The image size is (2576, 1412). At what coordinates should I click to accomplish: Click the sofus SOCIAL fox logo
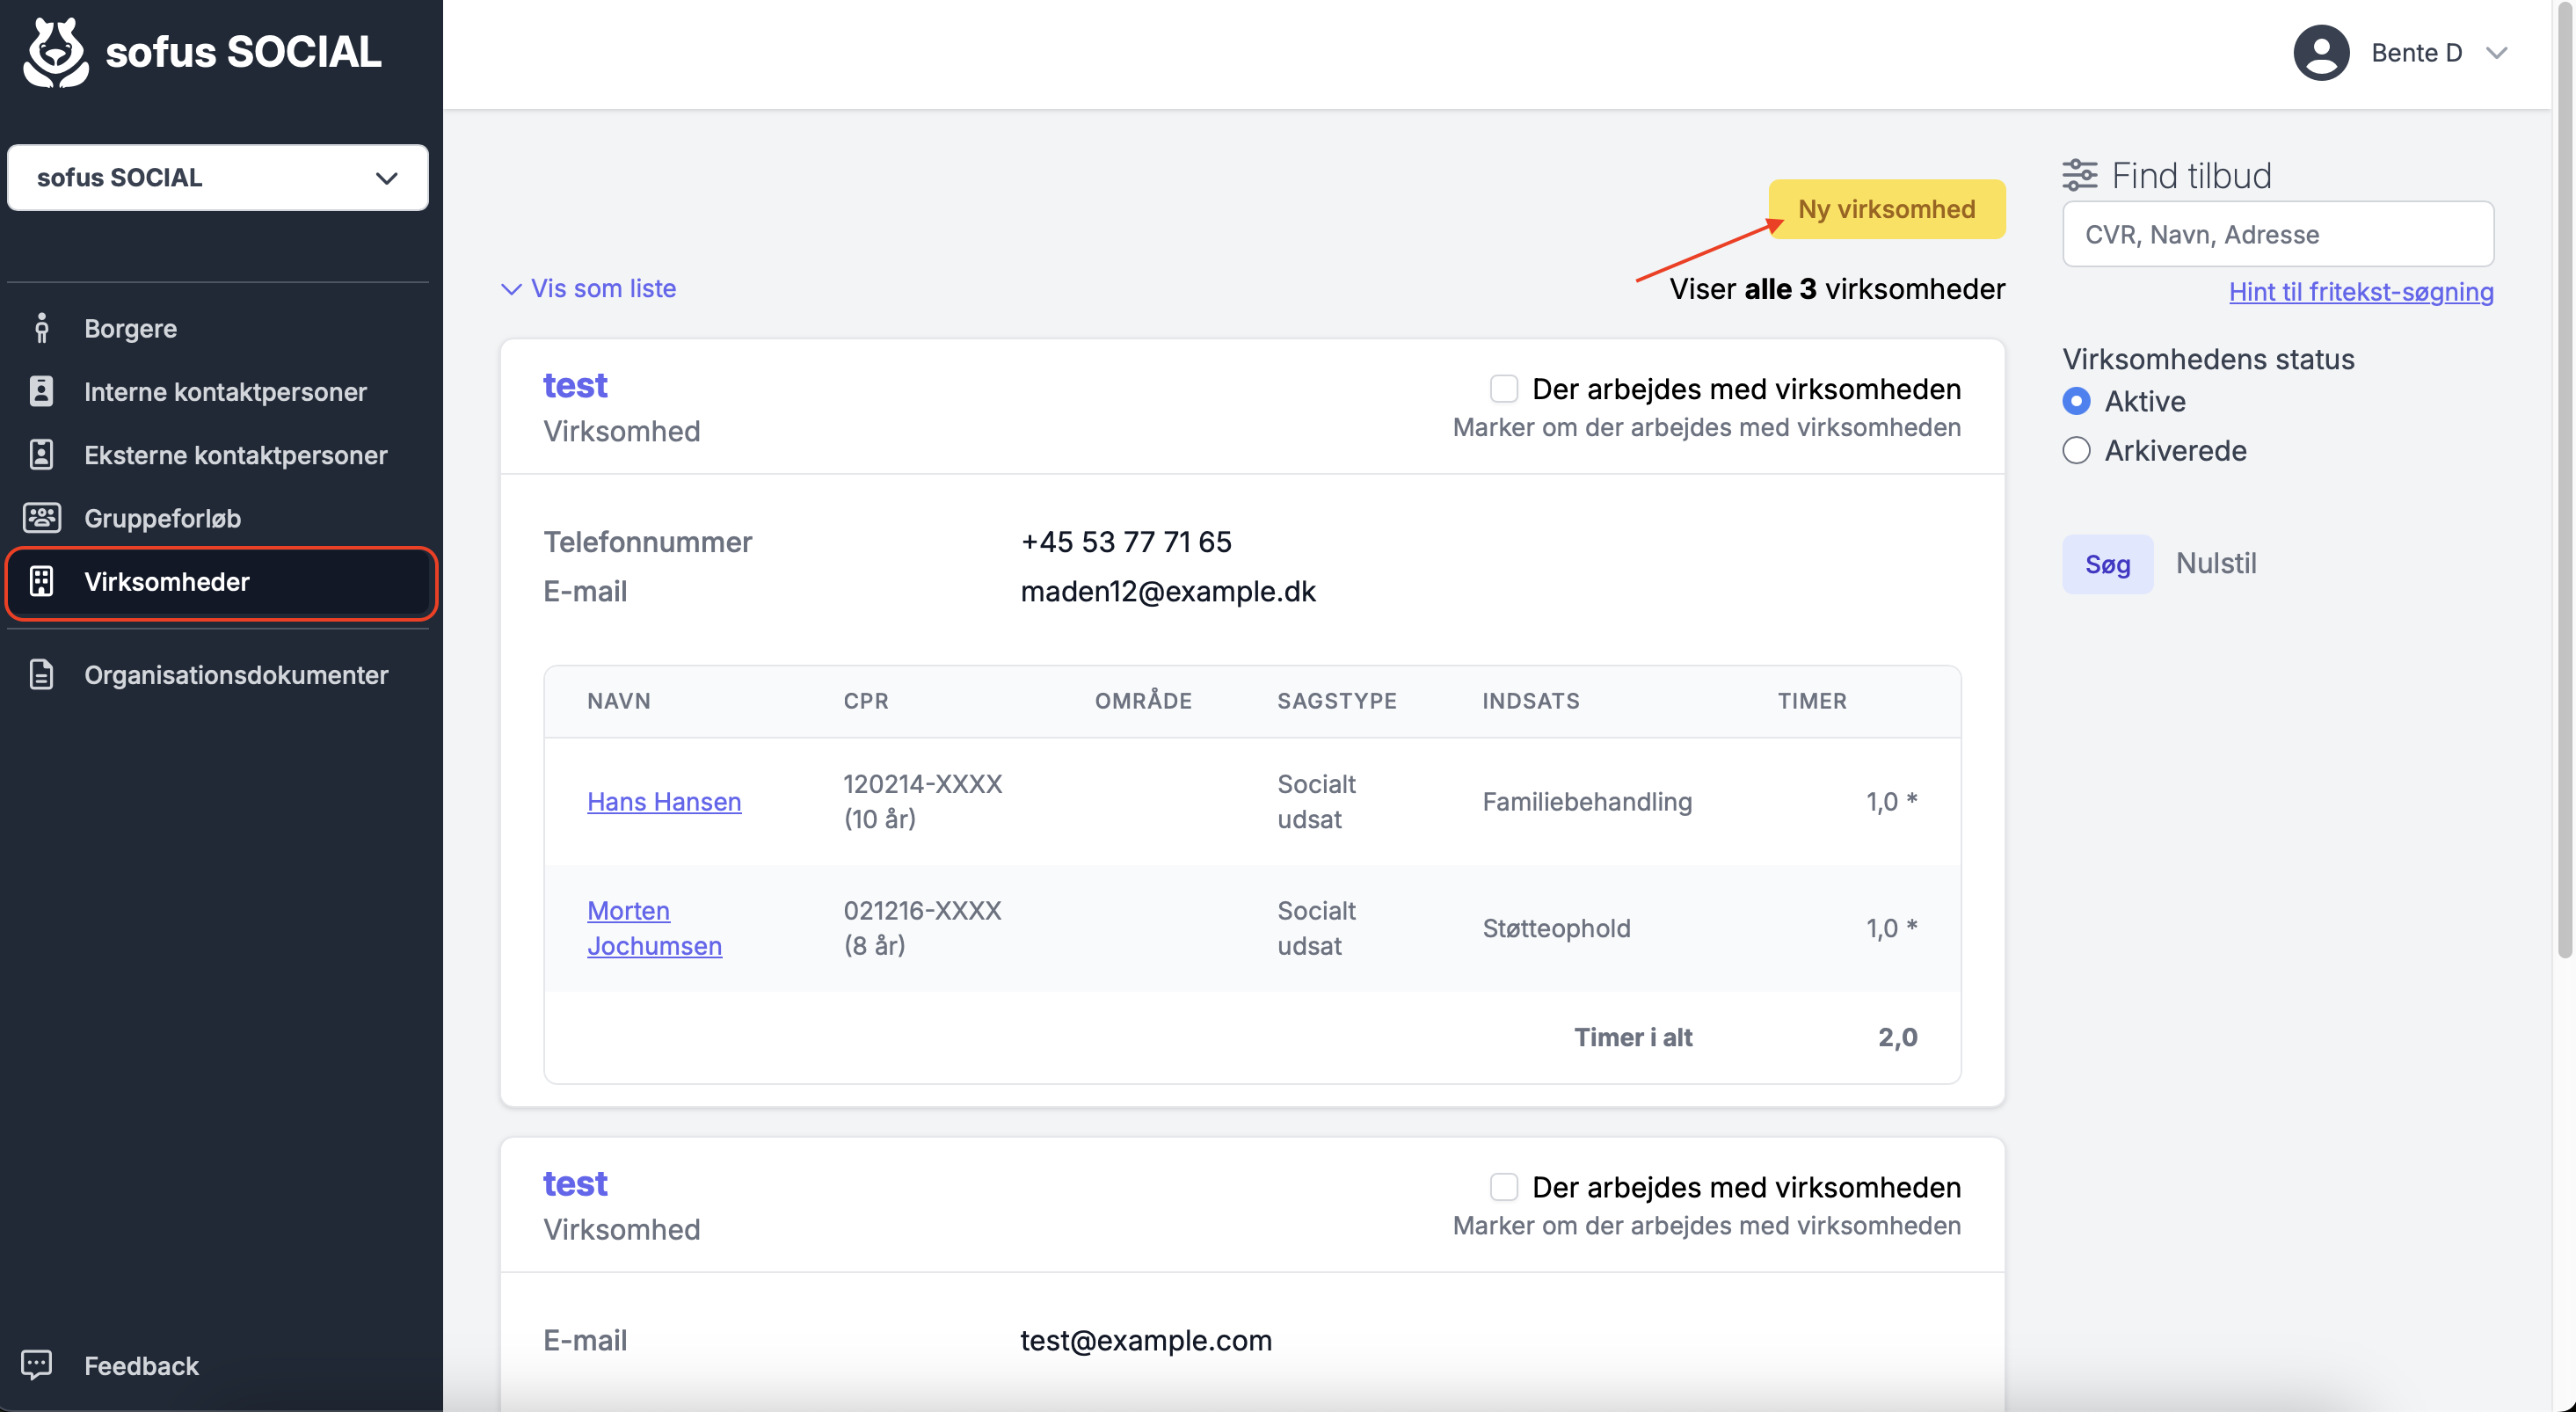[57, 52]
